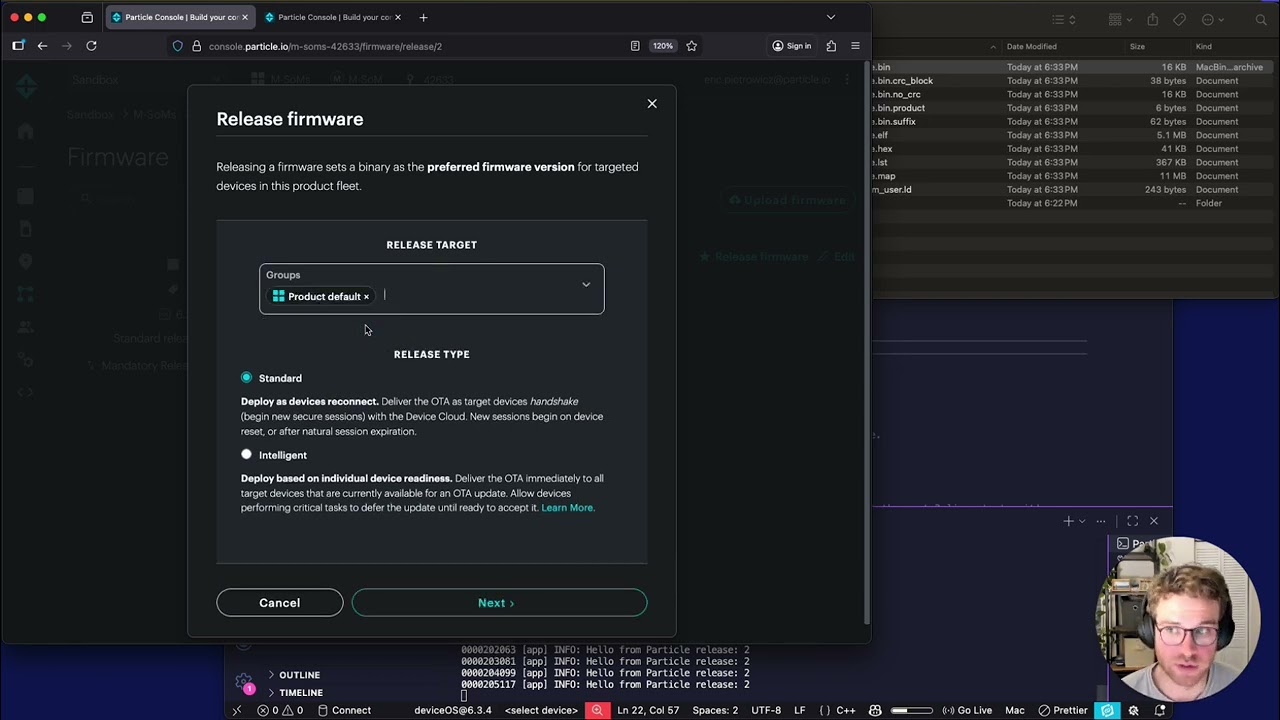Start Go Live server

coord(967,710)
